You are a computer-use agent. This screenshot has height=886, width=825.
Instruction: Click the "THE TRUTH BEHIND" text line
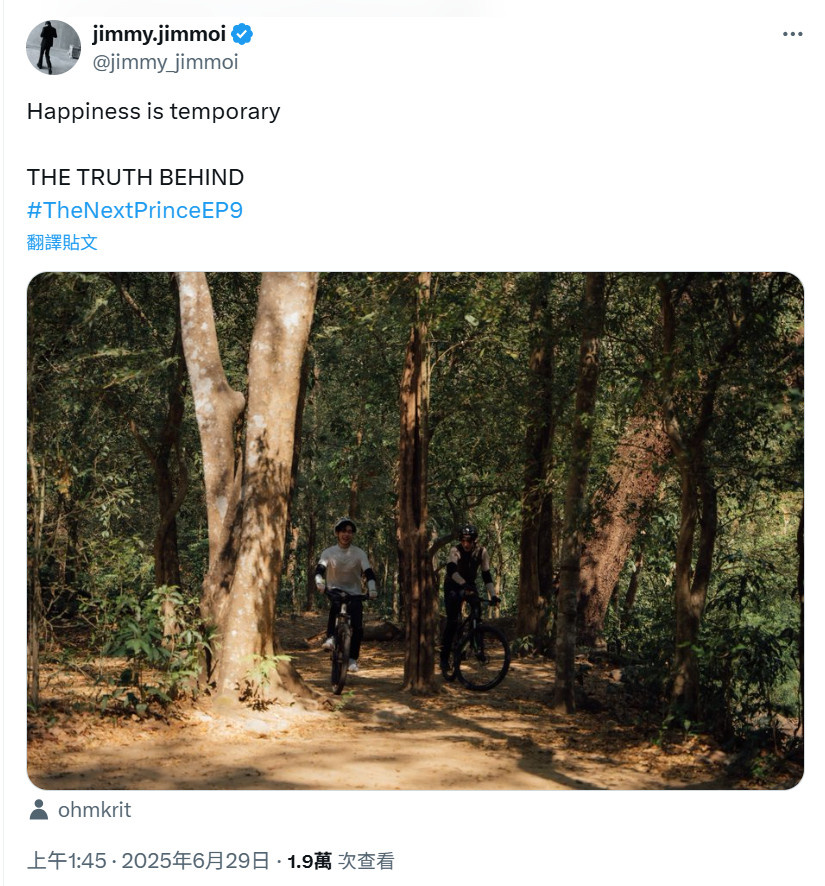(x=135, y=177)
